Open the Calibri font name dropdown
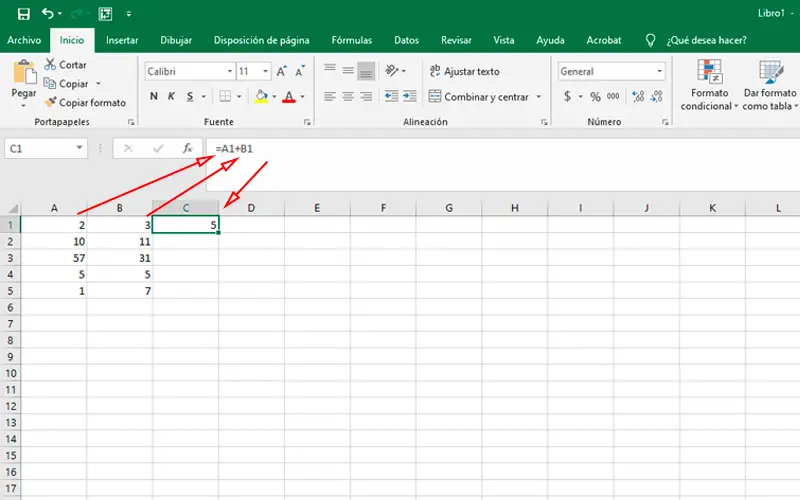This screenshot has width=800, height=500. [230, 71]
